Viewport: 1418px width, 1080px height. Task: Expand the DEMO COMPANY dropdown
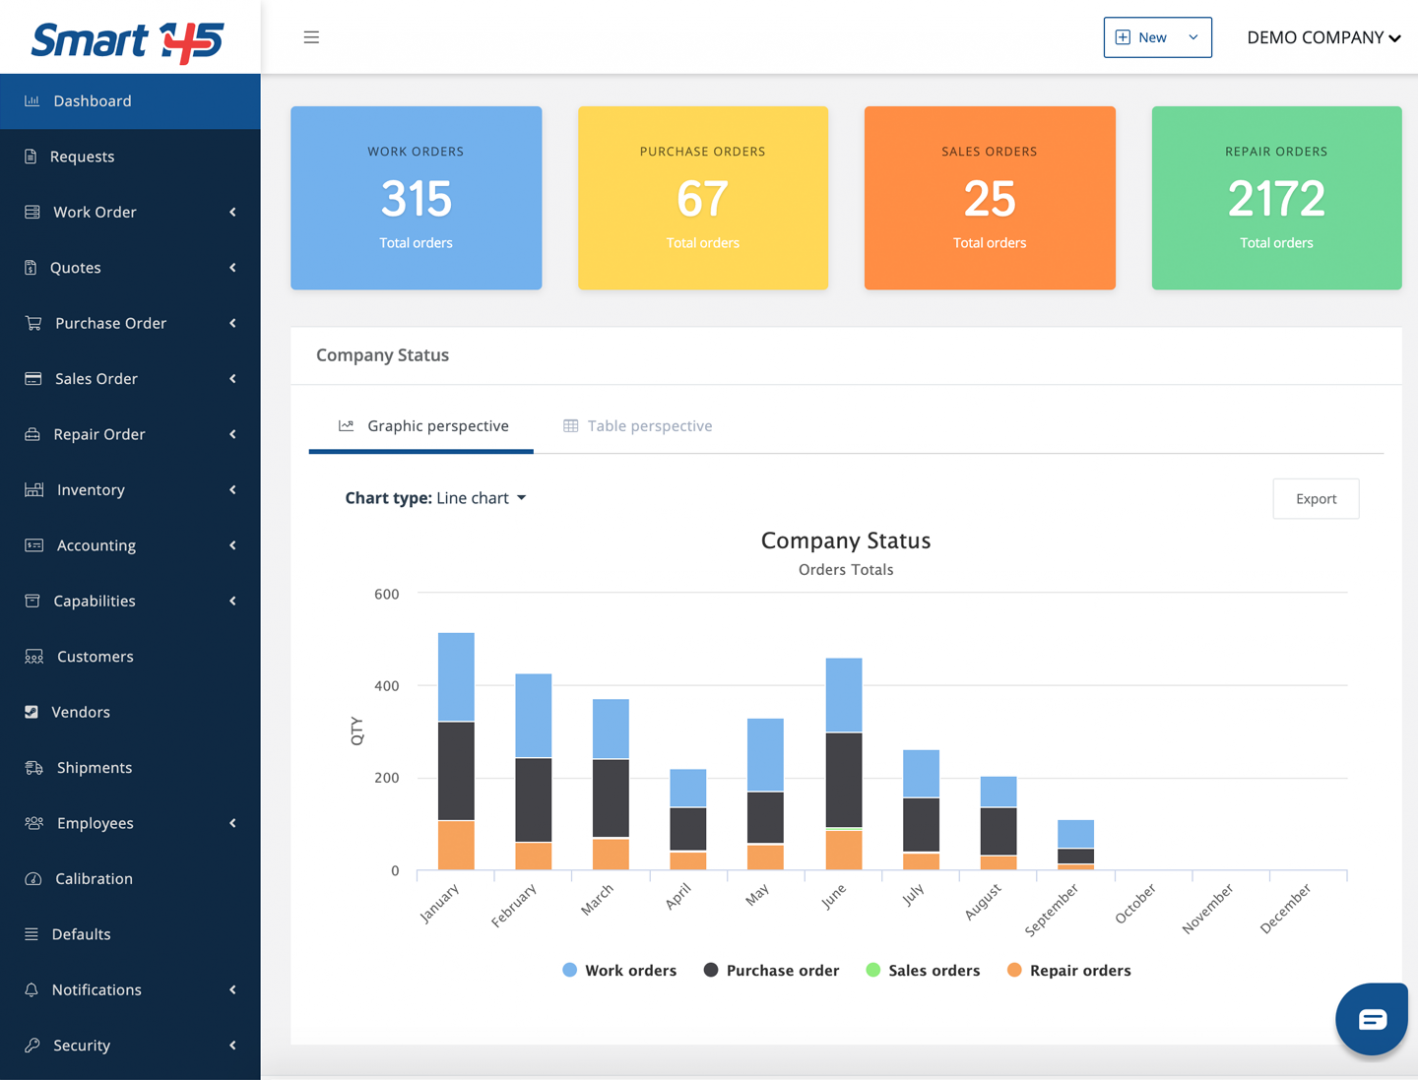pyautogui.click(x=1323, y=37)
